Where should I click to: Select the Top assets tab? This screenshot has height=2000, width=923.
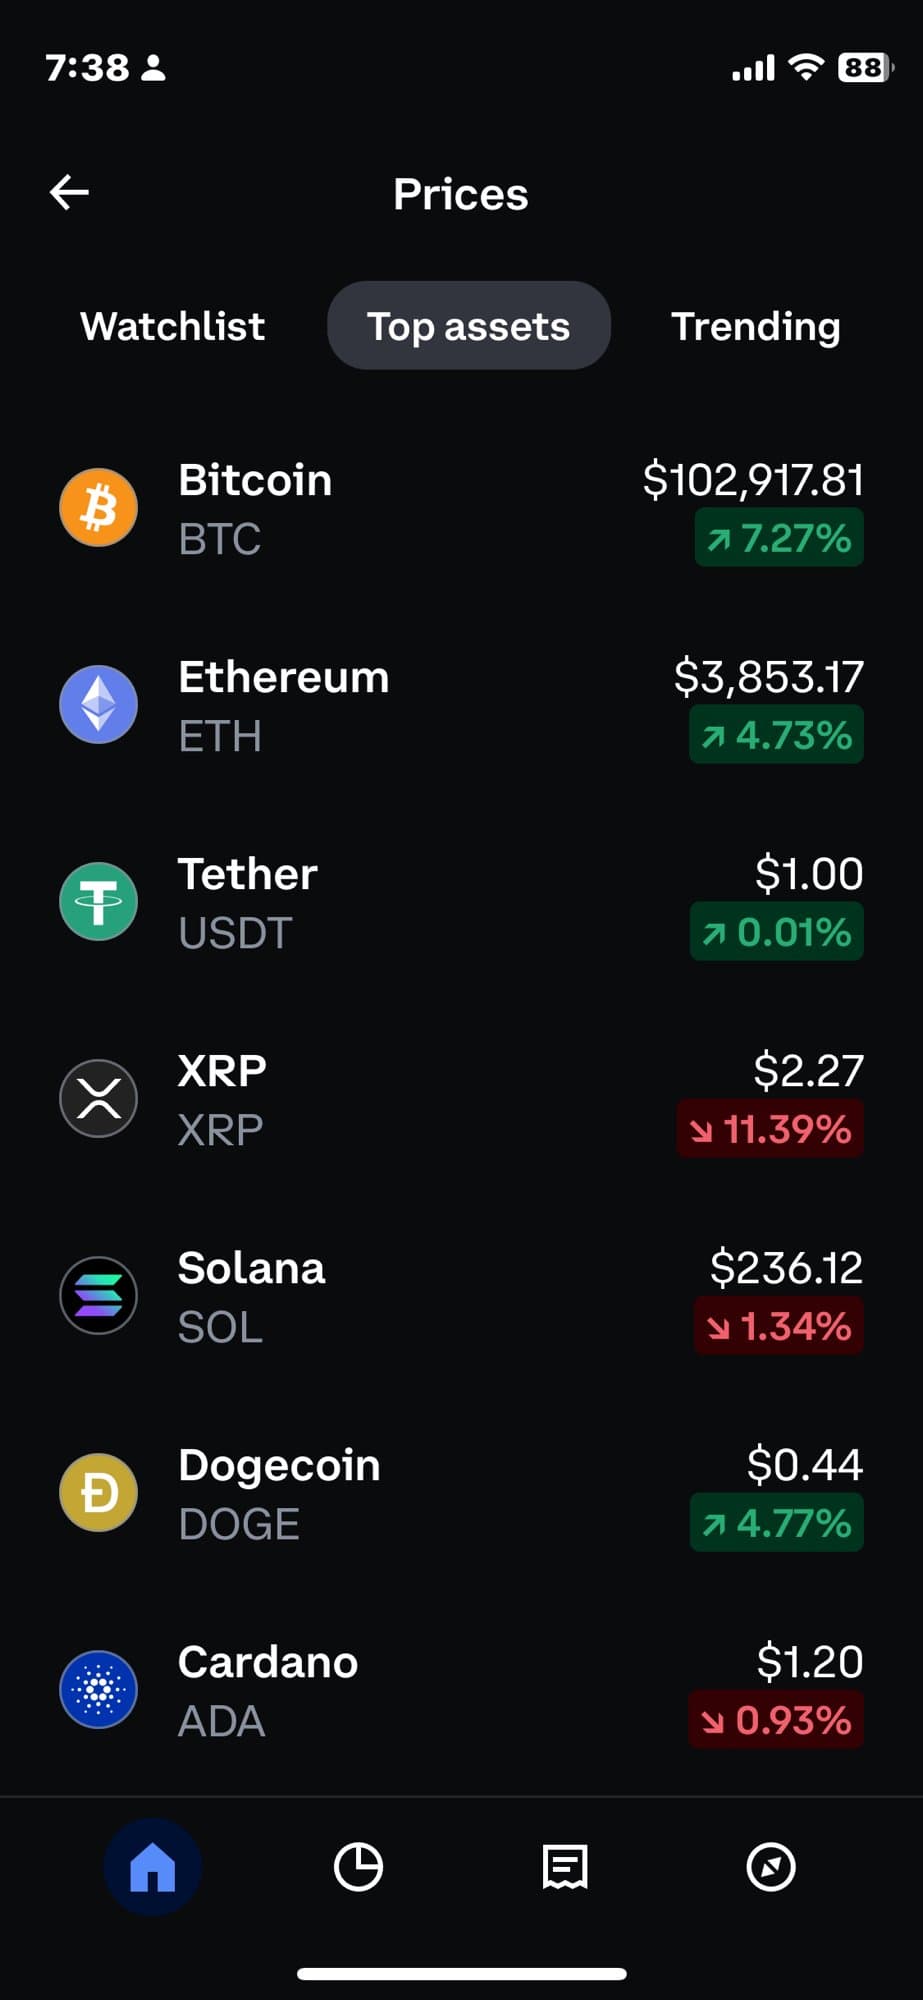coord(468,326)
